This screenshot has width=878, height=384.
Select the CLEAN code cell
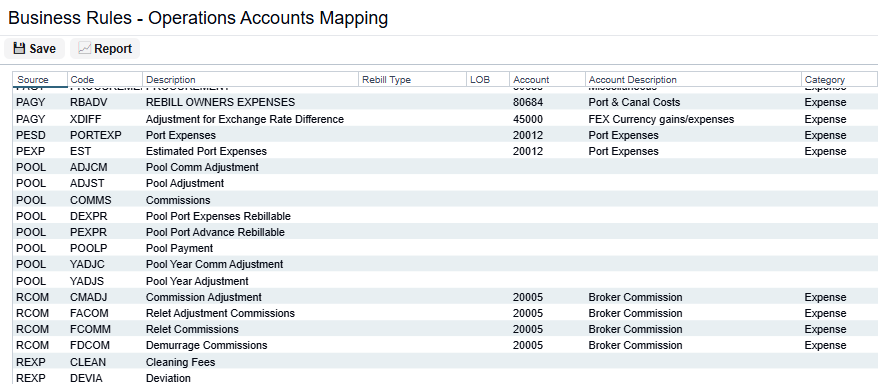coord(88,362)
